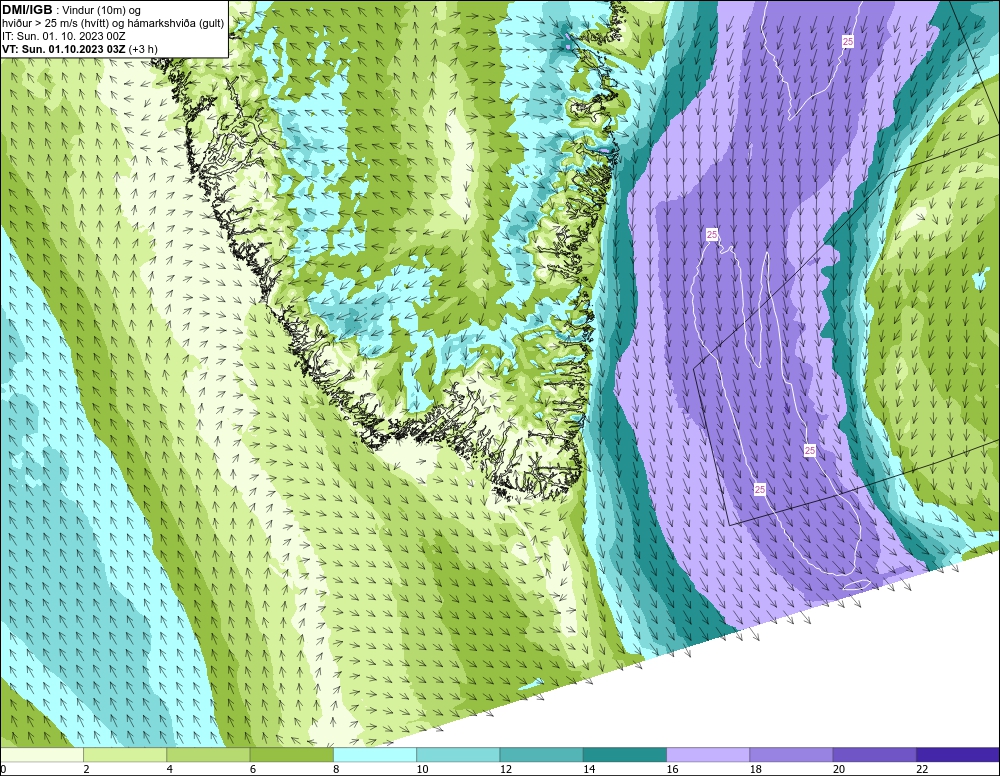Click the legend scale number '14'

tap(589, 770)
